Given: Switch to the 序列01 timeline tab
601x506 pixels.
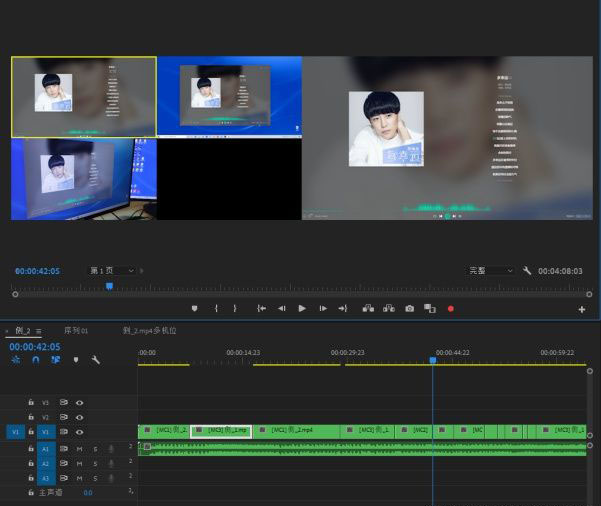Looking at the screenshot, I should click(76, 330).
